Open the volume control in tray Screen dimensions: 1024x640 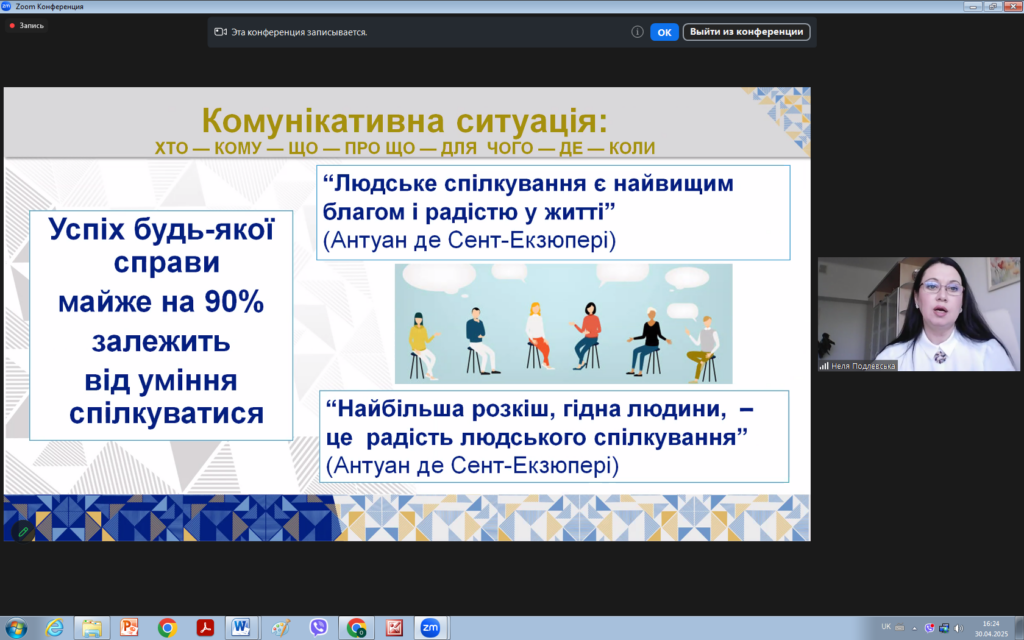[959, 628]
